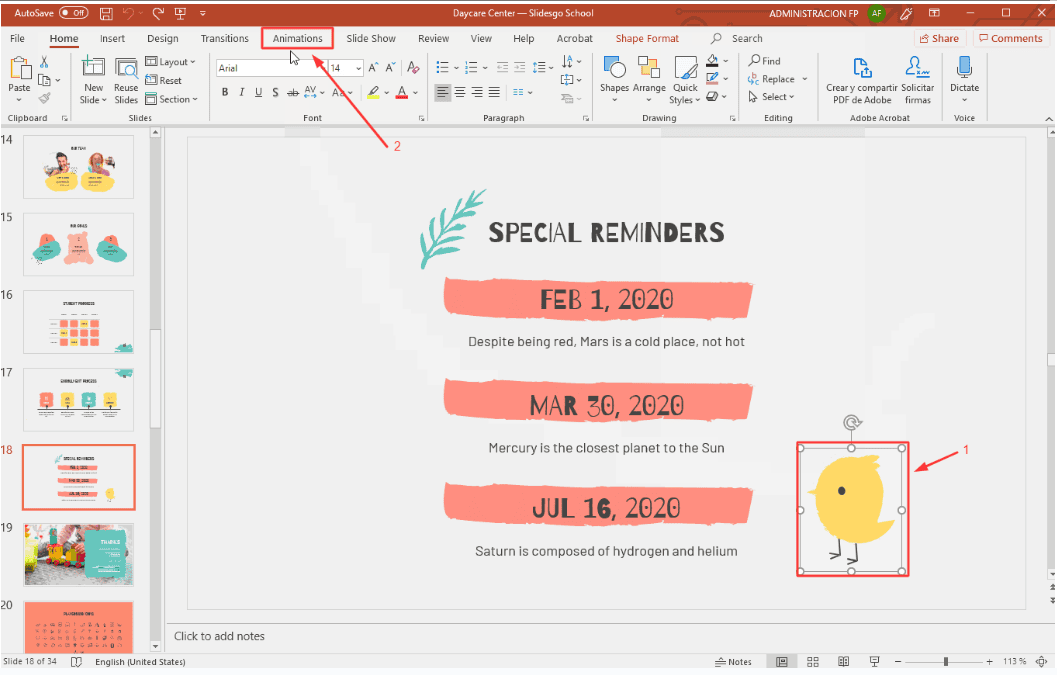The image size is (1057, 675).
Task: Select slide 19 thumbnail
Action: coord(79,554)
